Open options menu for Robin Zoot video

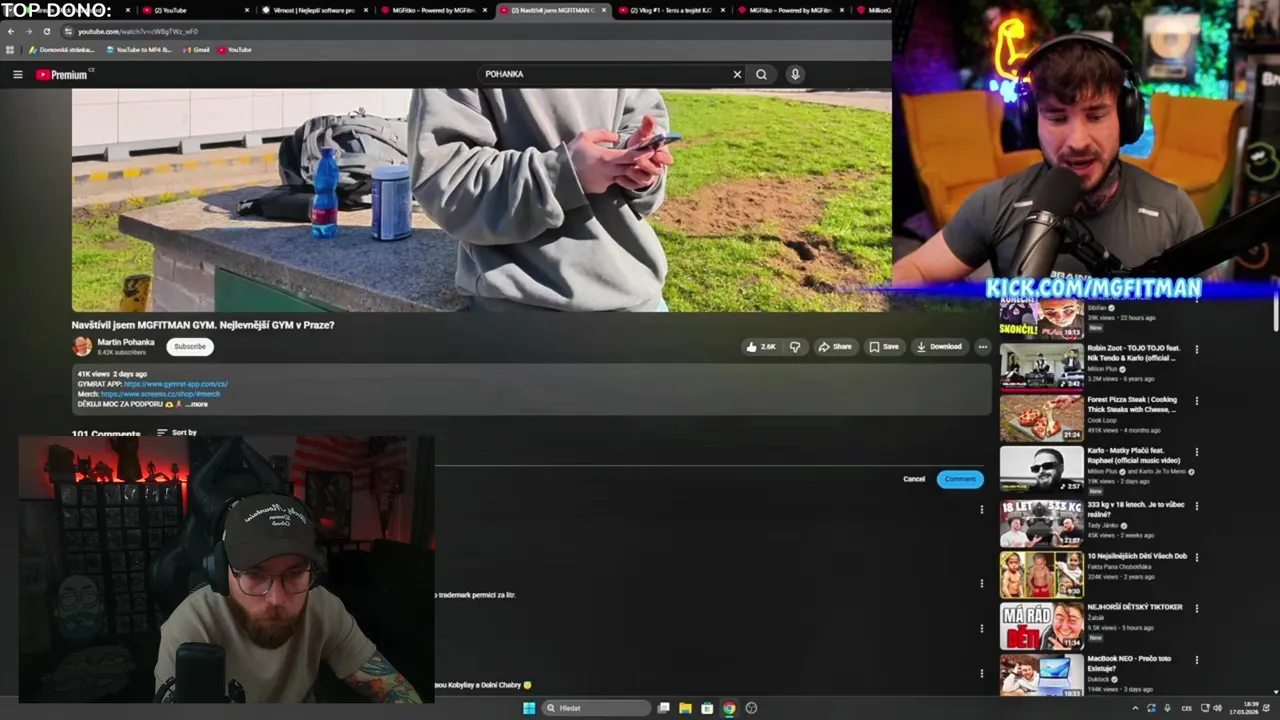pos(1196,349)
